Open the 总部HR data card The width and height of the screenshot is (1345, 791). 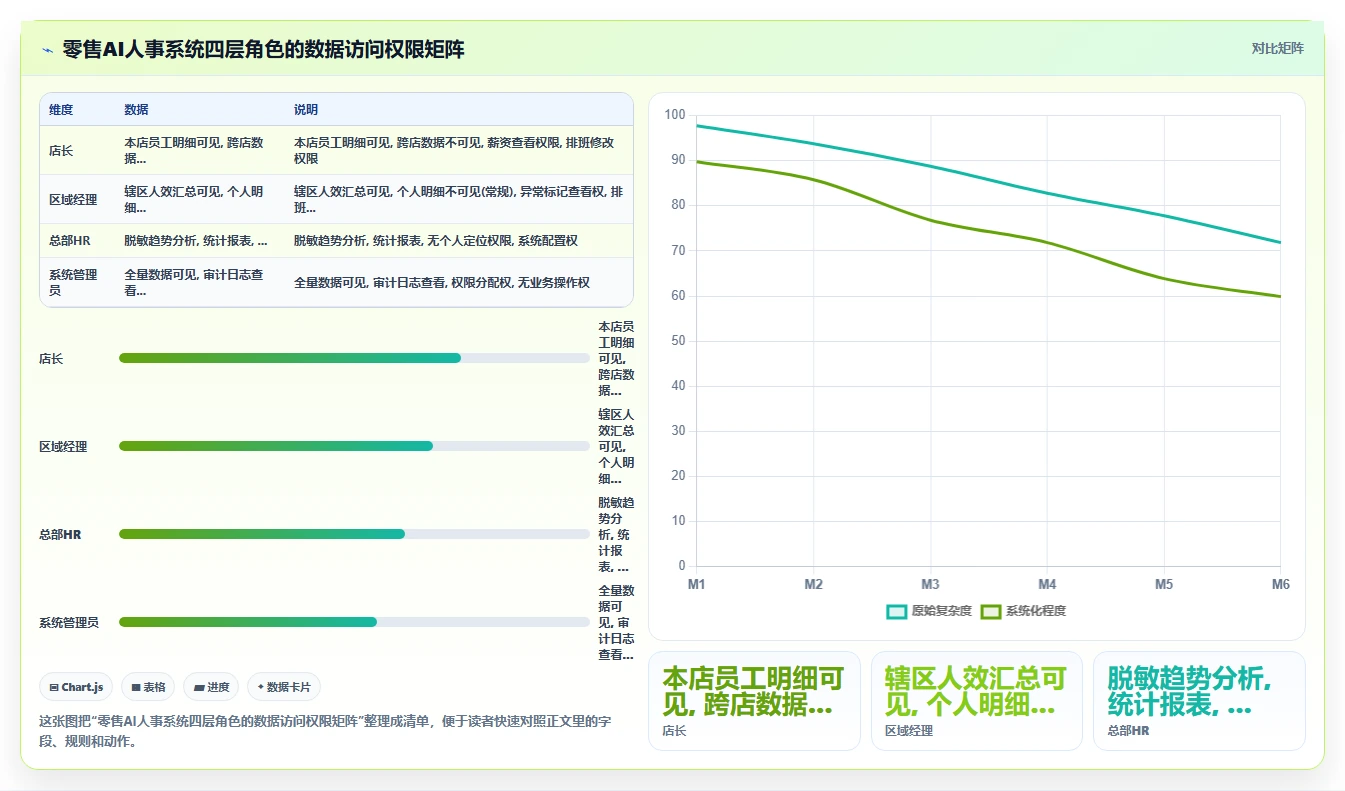click(x=1199, y=701)
